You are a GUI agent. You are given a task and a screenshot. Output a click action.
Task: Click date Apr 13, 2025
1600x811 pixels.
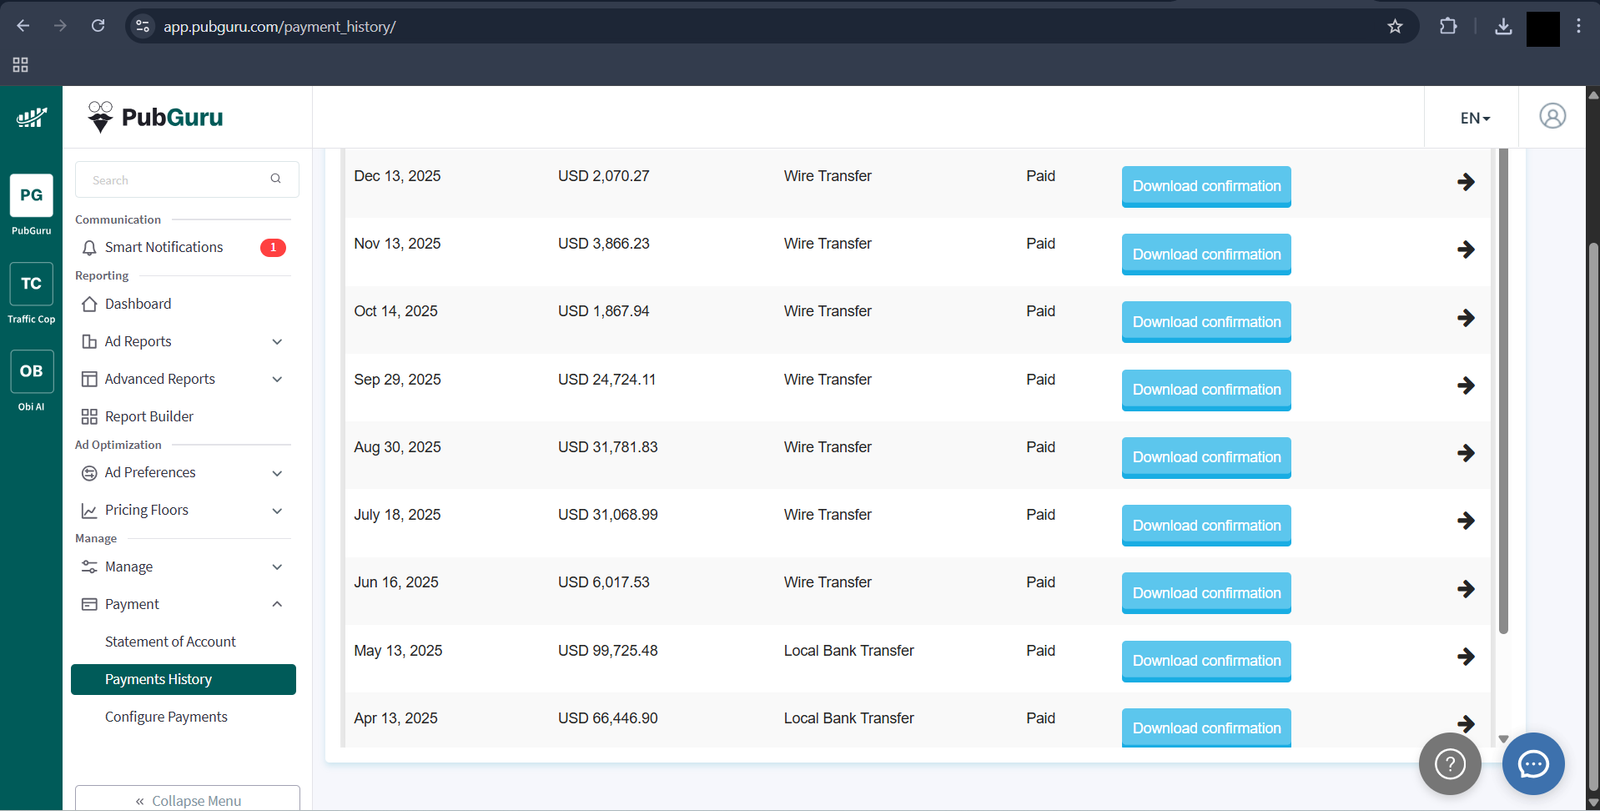pyautogui.click(x=396, y=718)
